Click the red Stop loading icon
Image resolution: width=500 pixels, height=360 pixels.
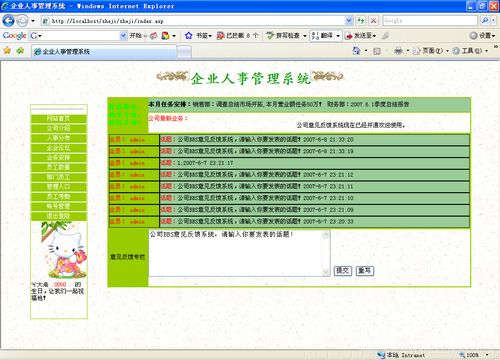374,21
